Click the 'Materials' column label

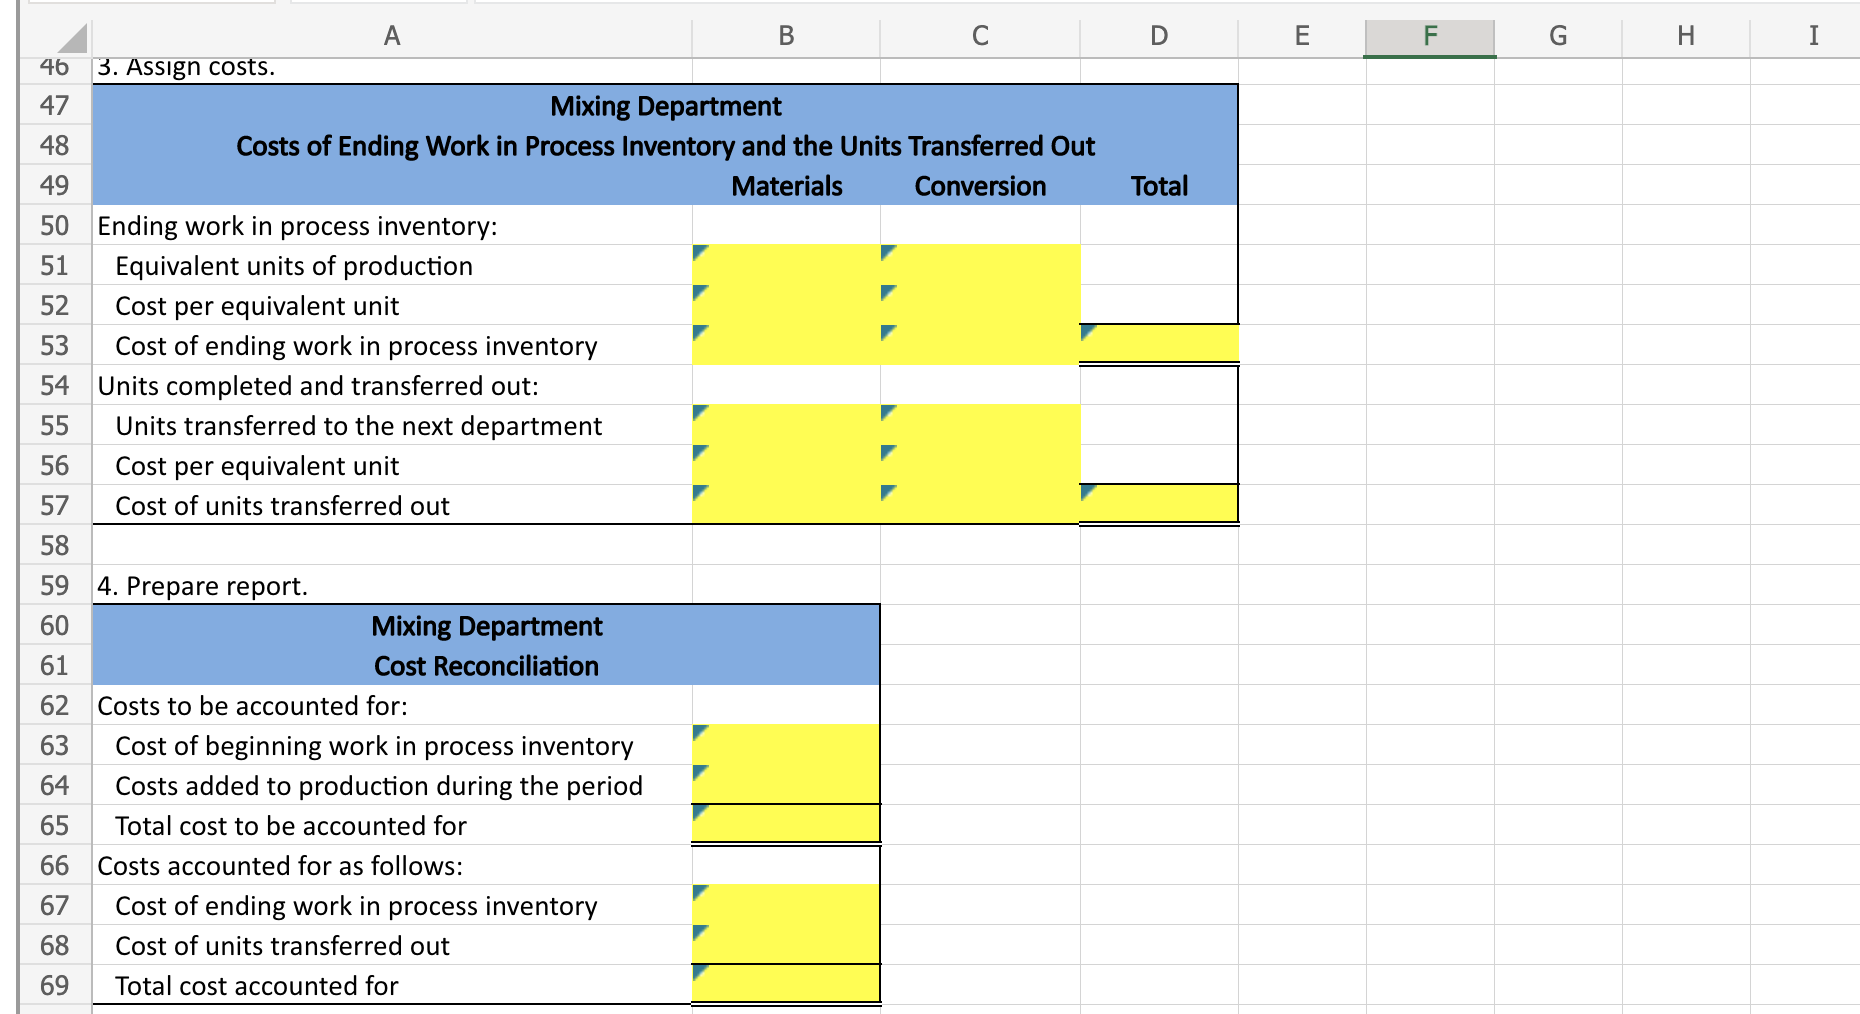(787, 186)
